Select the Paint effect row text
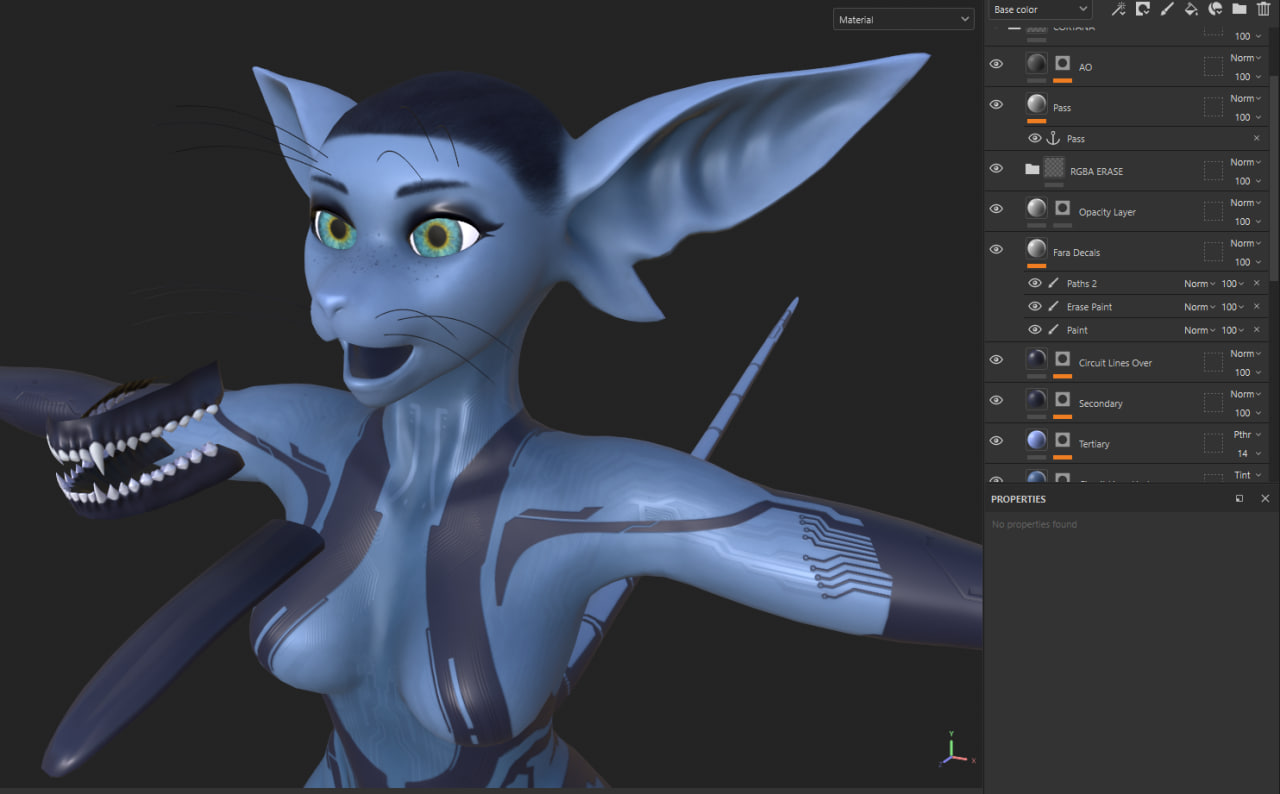The image size is (1280, 794). [1077, 330]
